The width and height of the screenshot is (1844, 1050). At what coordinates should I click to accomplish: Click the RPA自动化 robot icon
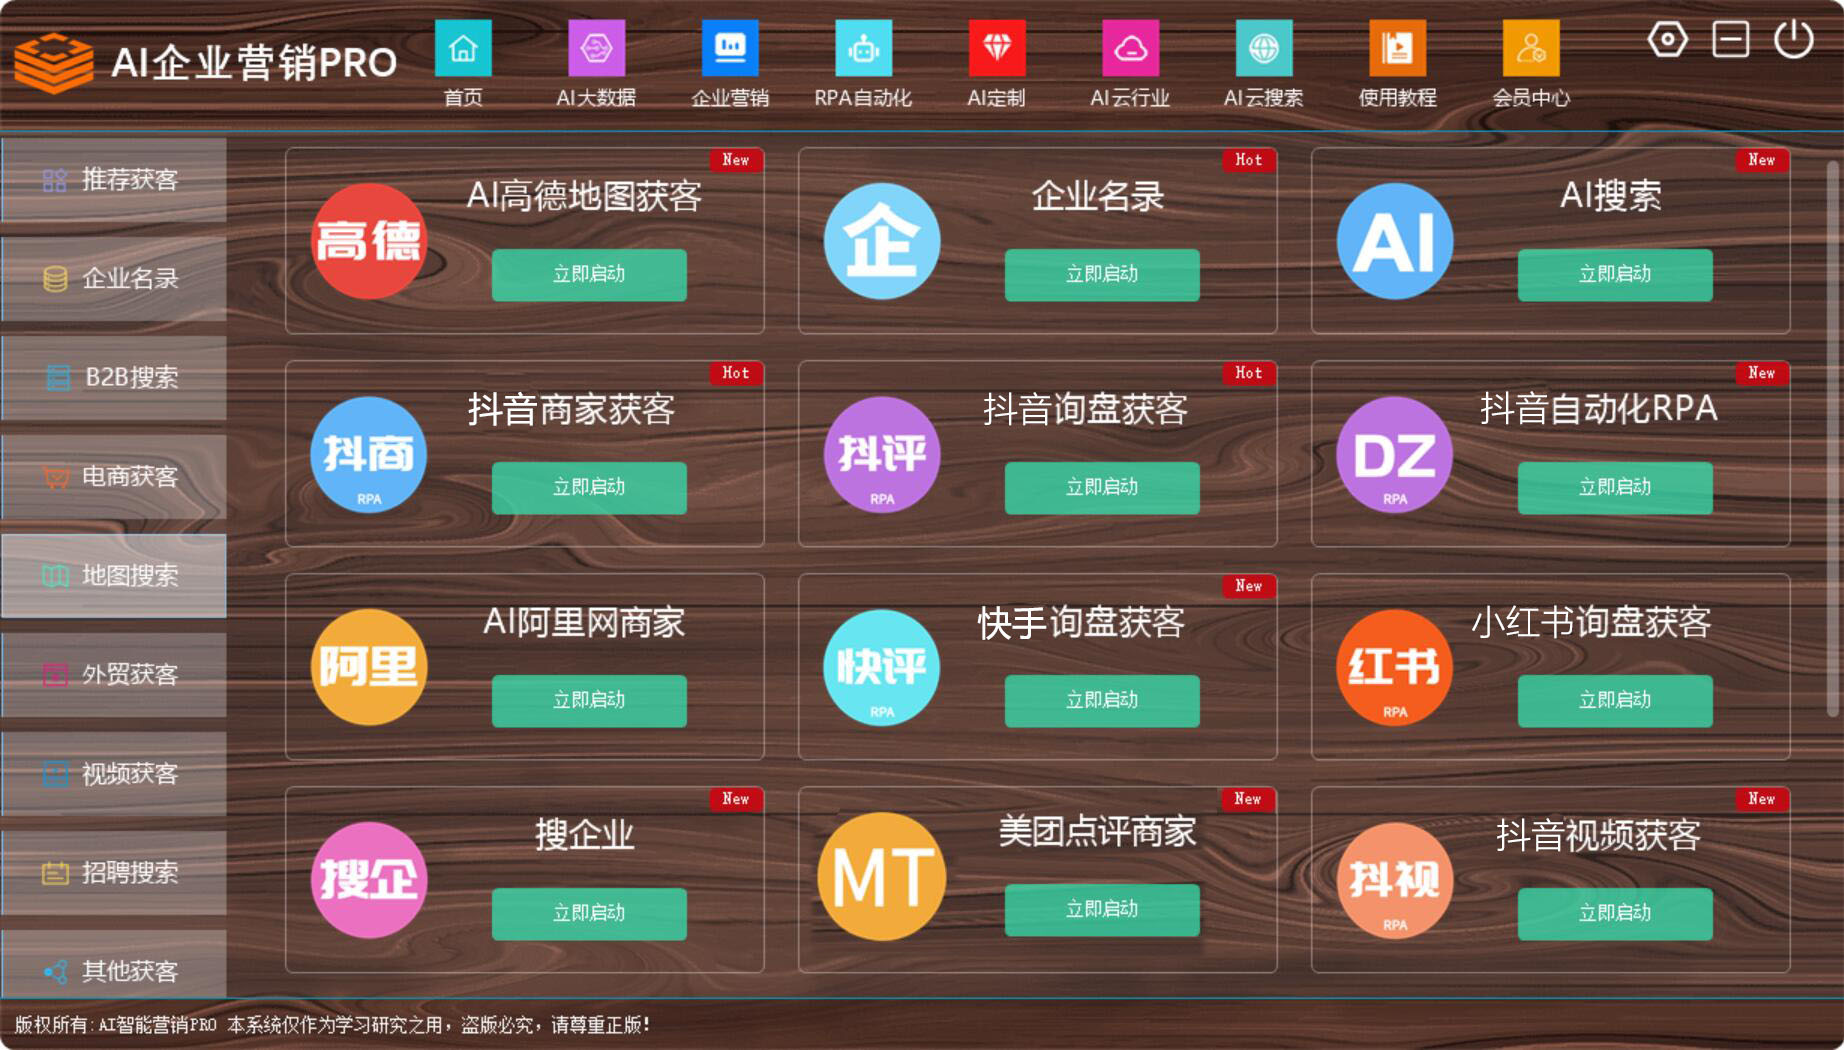[x=863, y=49]
